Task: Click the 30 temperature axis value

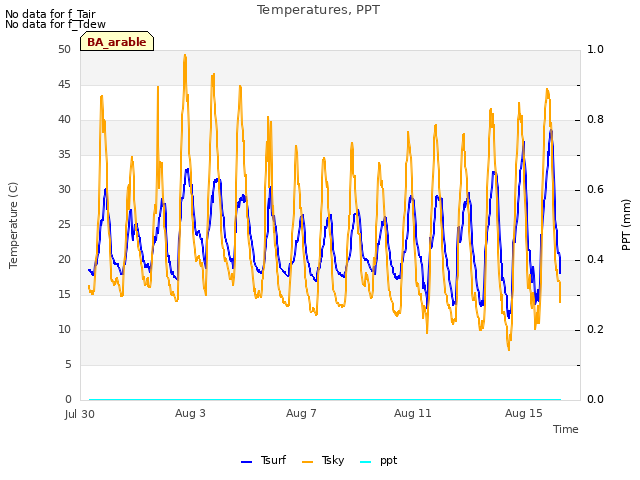Action: point(64,189)
